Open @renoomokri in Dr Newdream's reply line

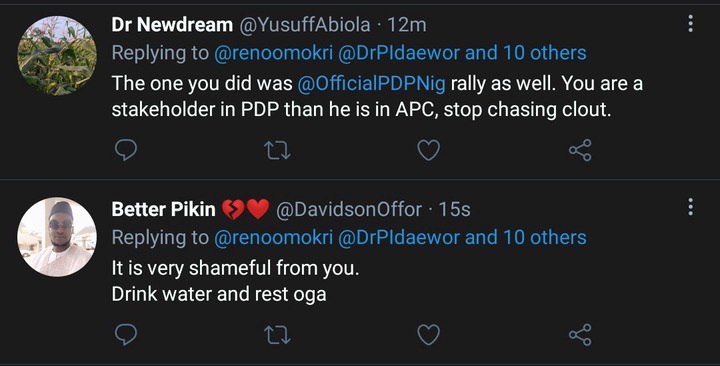(273, 53)
